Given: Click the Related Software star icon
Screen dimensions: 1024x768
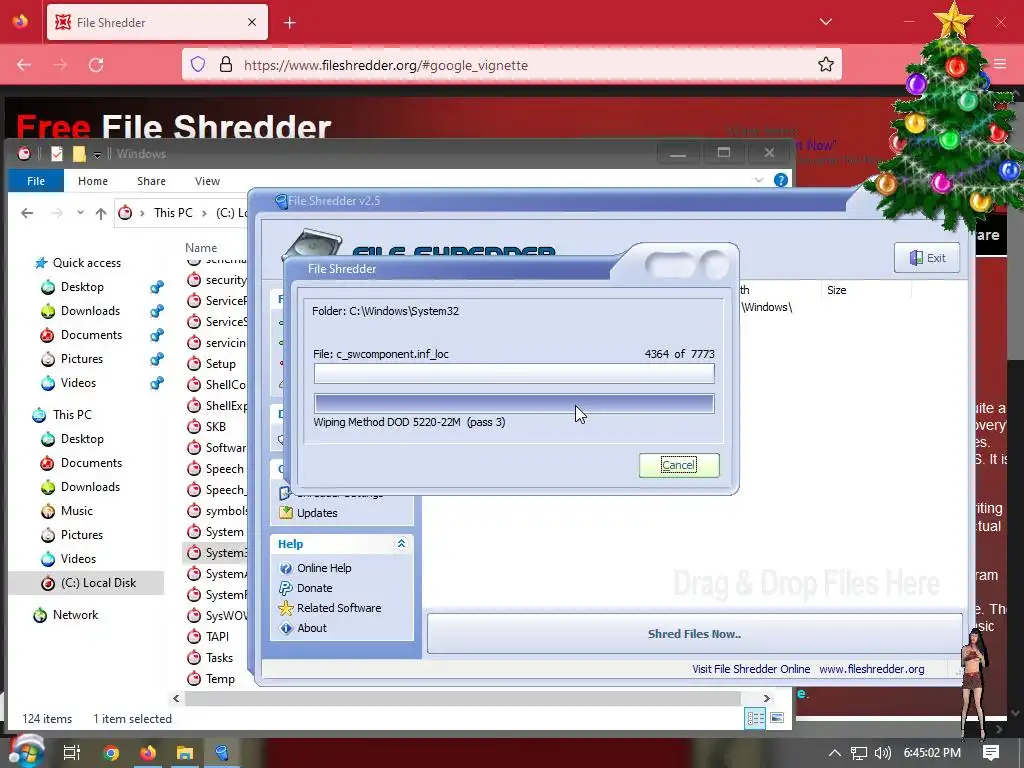Looking at the screenshot, I should coord(285,608).
